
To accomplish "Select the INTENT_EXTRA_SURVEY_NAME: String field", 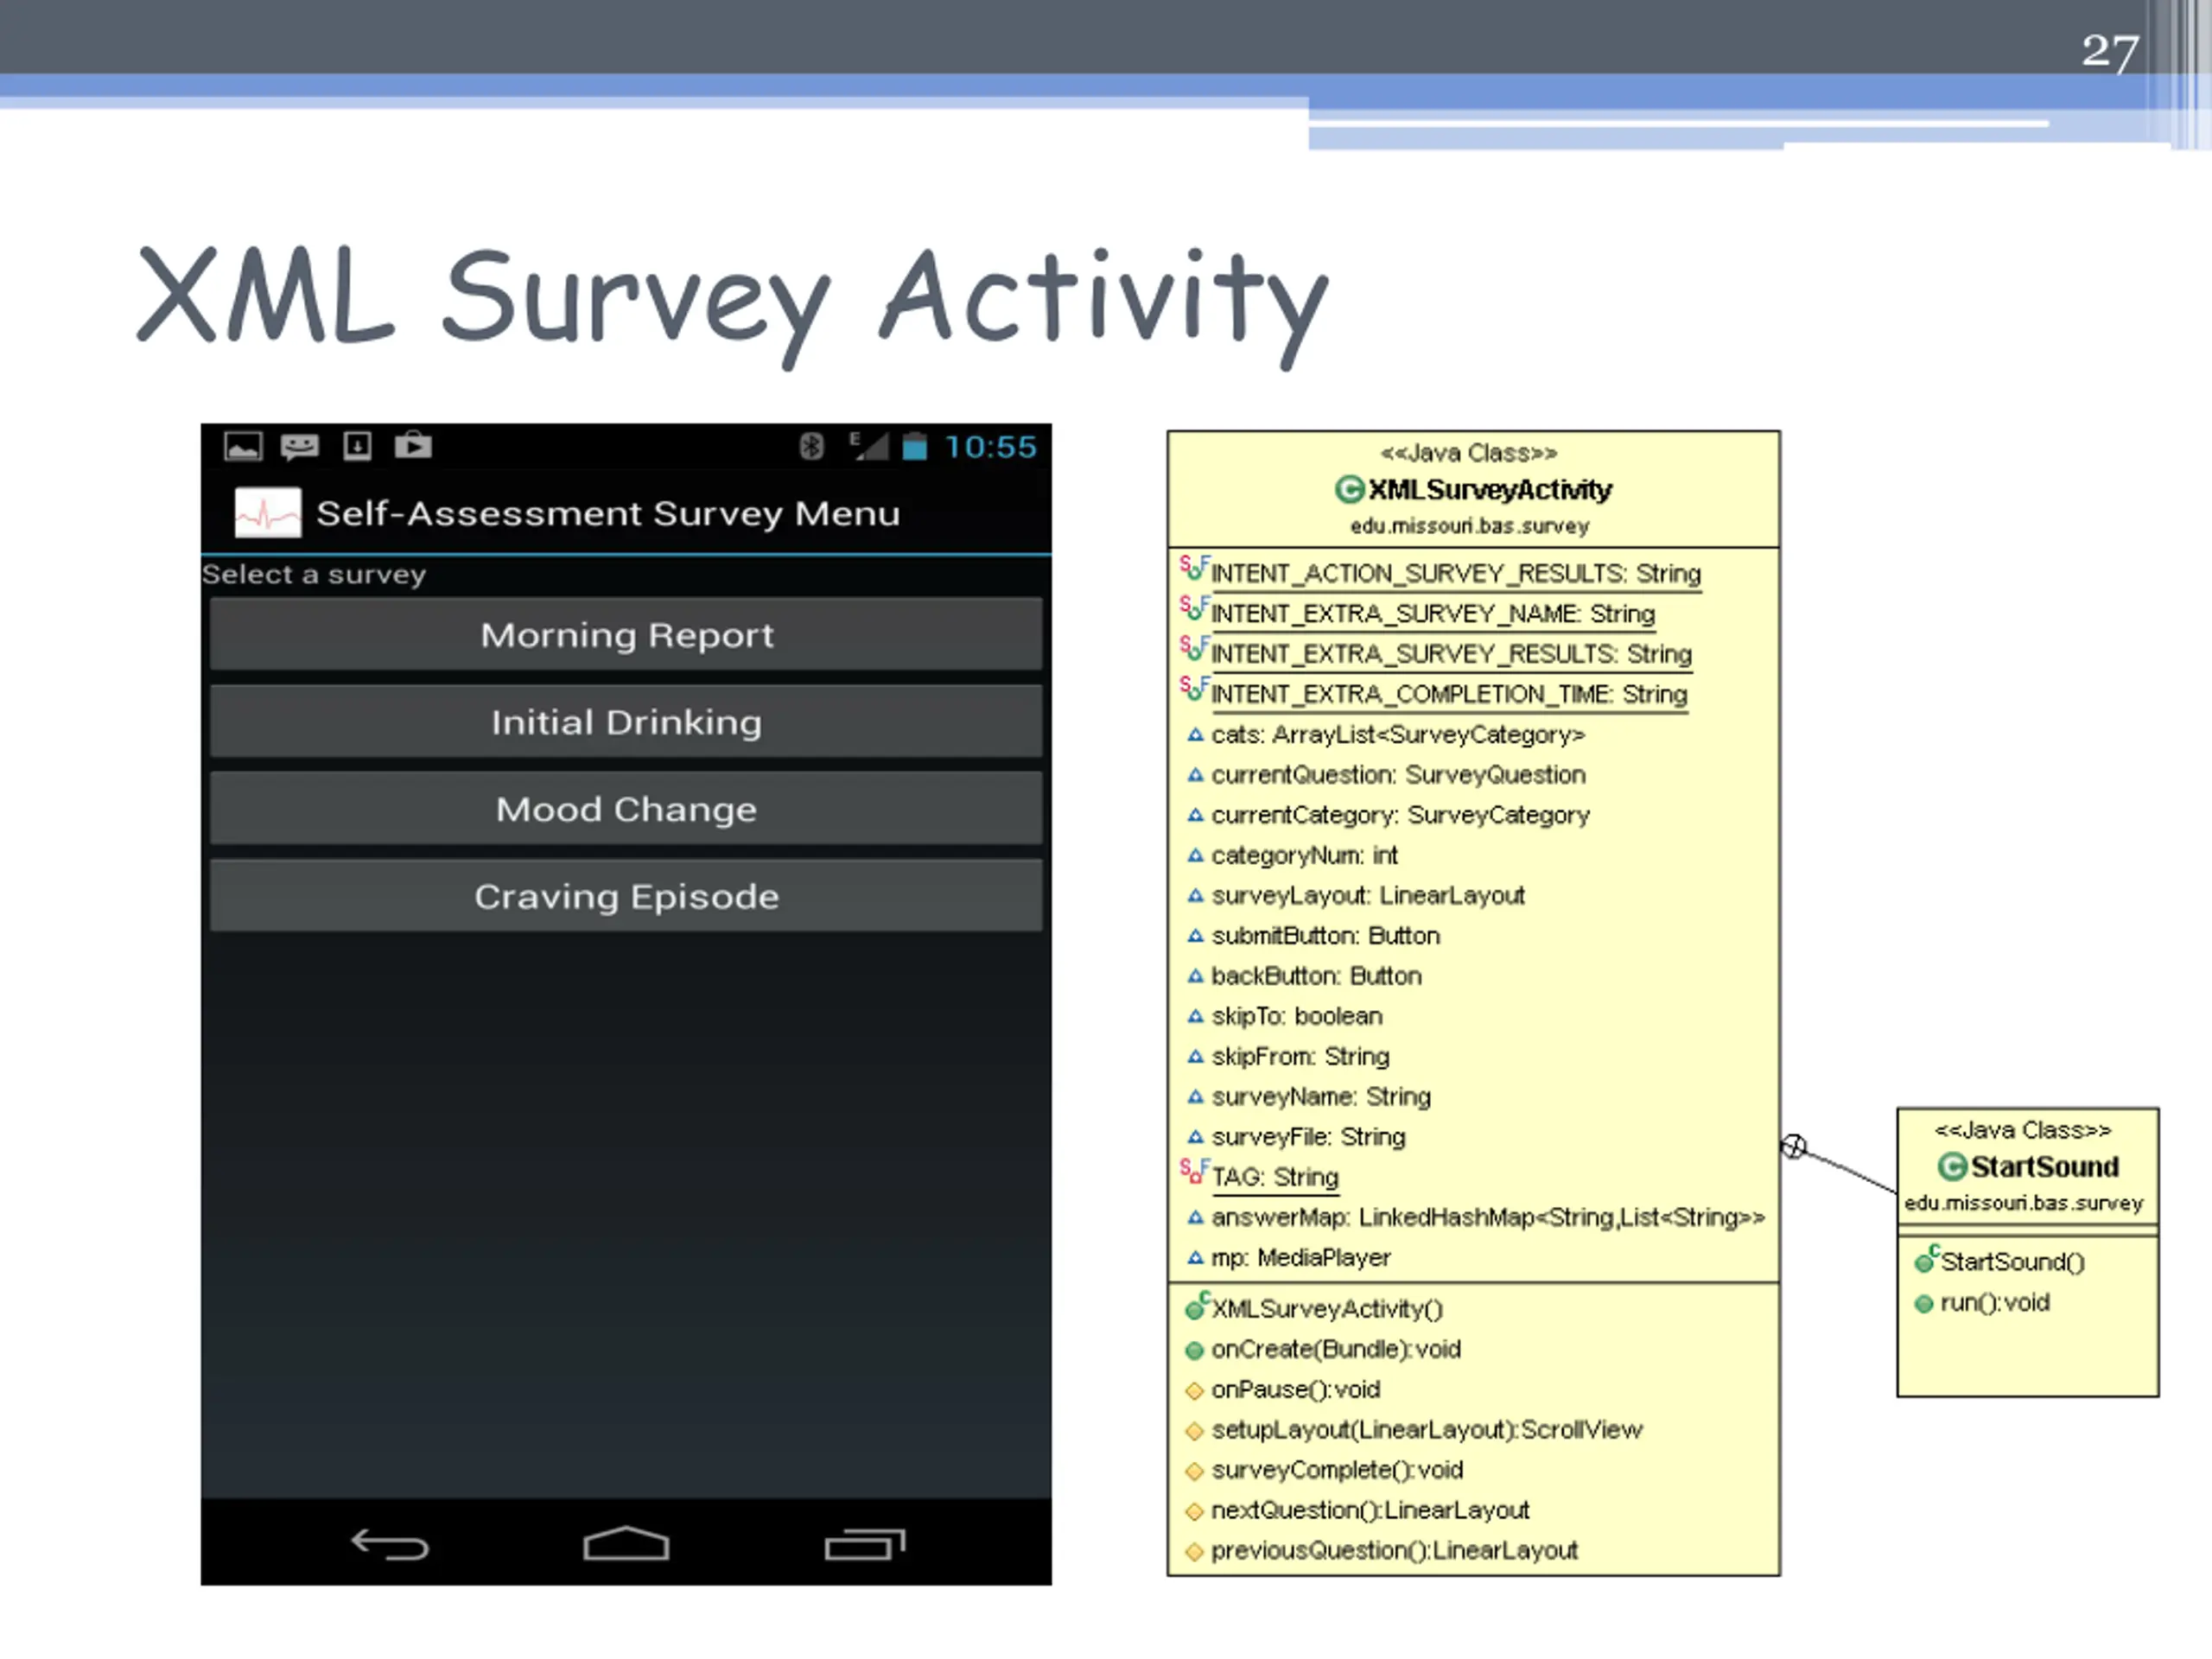I will (x=1433, y=614).
